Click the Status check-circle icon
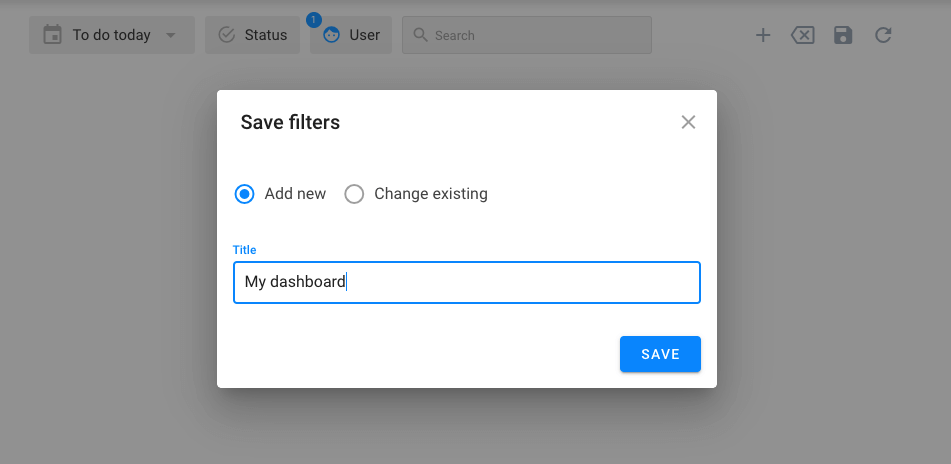951x464 pixels. point(226,35)
